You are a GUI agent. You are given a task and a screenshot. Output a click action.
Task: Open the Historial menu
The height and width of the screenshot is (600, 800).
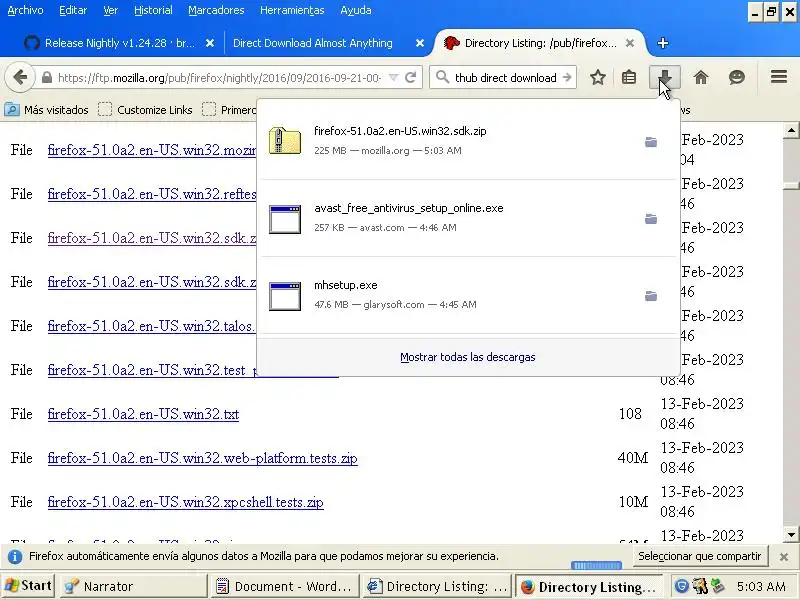pos(153,10)
